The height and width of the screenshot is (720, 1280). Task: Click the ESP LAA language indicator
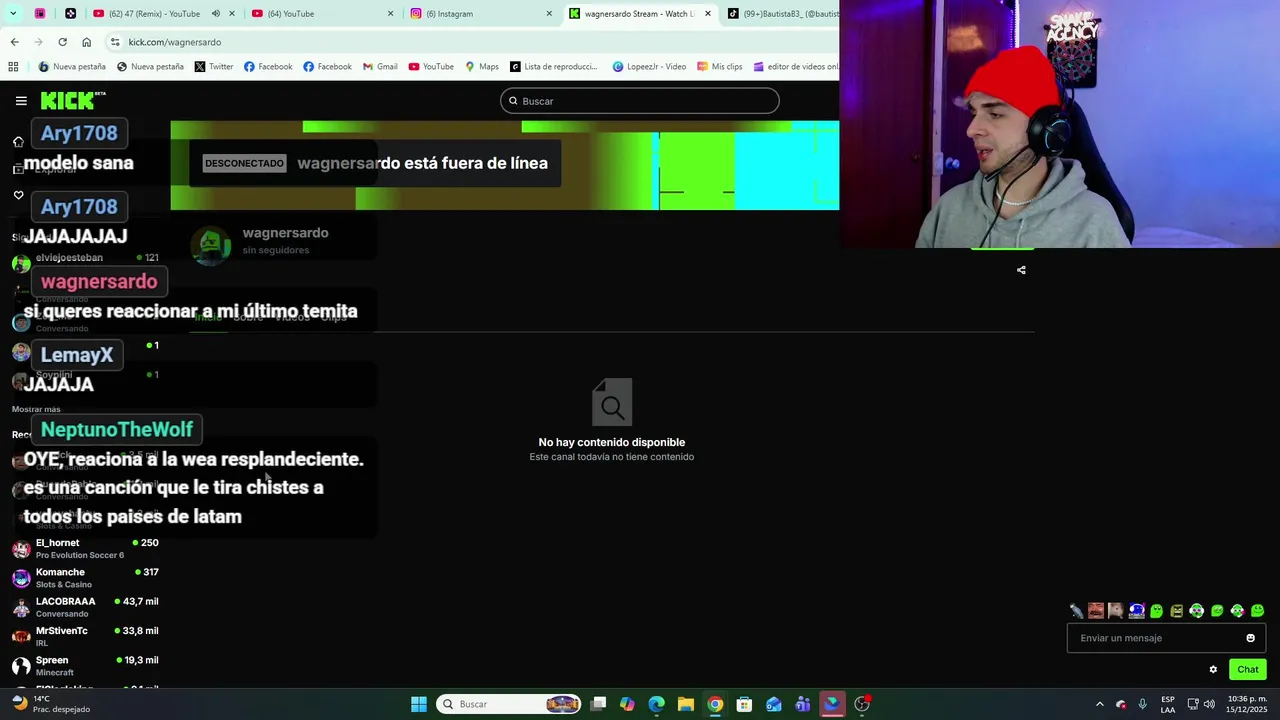tap(1168, 704)
